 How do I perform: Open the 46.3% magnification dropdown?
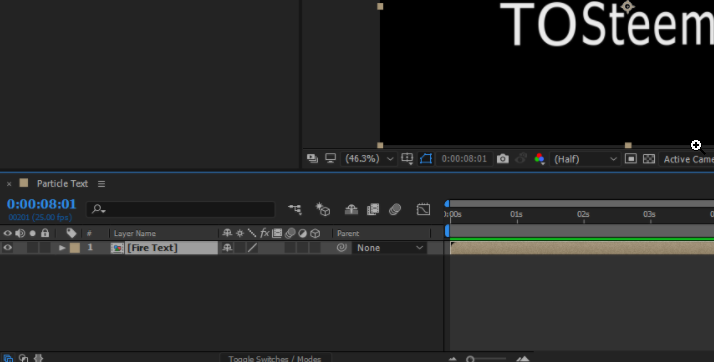(x=368, y=159)
